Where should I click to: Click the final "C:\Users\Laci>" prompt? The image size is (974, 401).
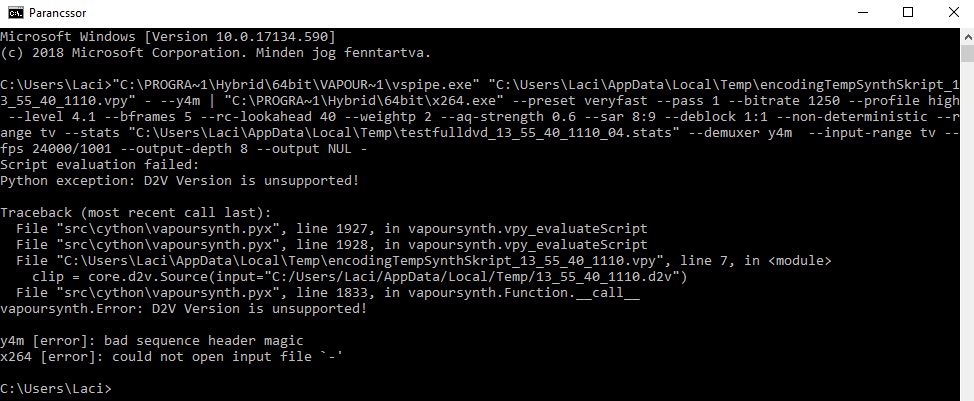56,388
